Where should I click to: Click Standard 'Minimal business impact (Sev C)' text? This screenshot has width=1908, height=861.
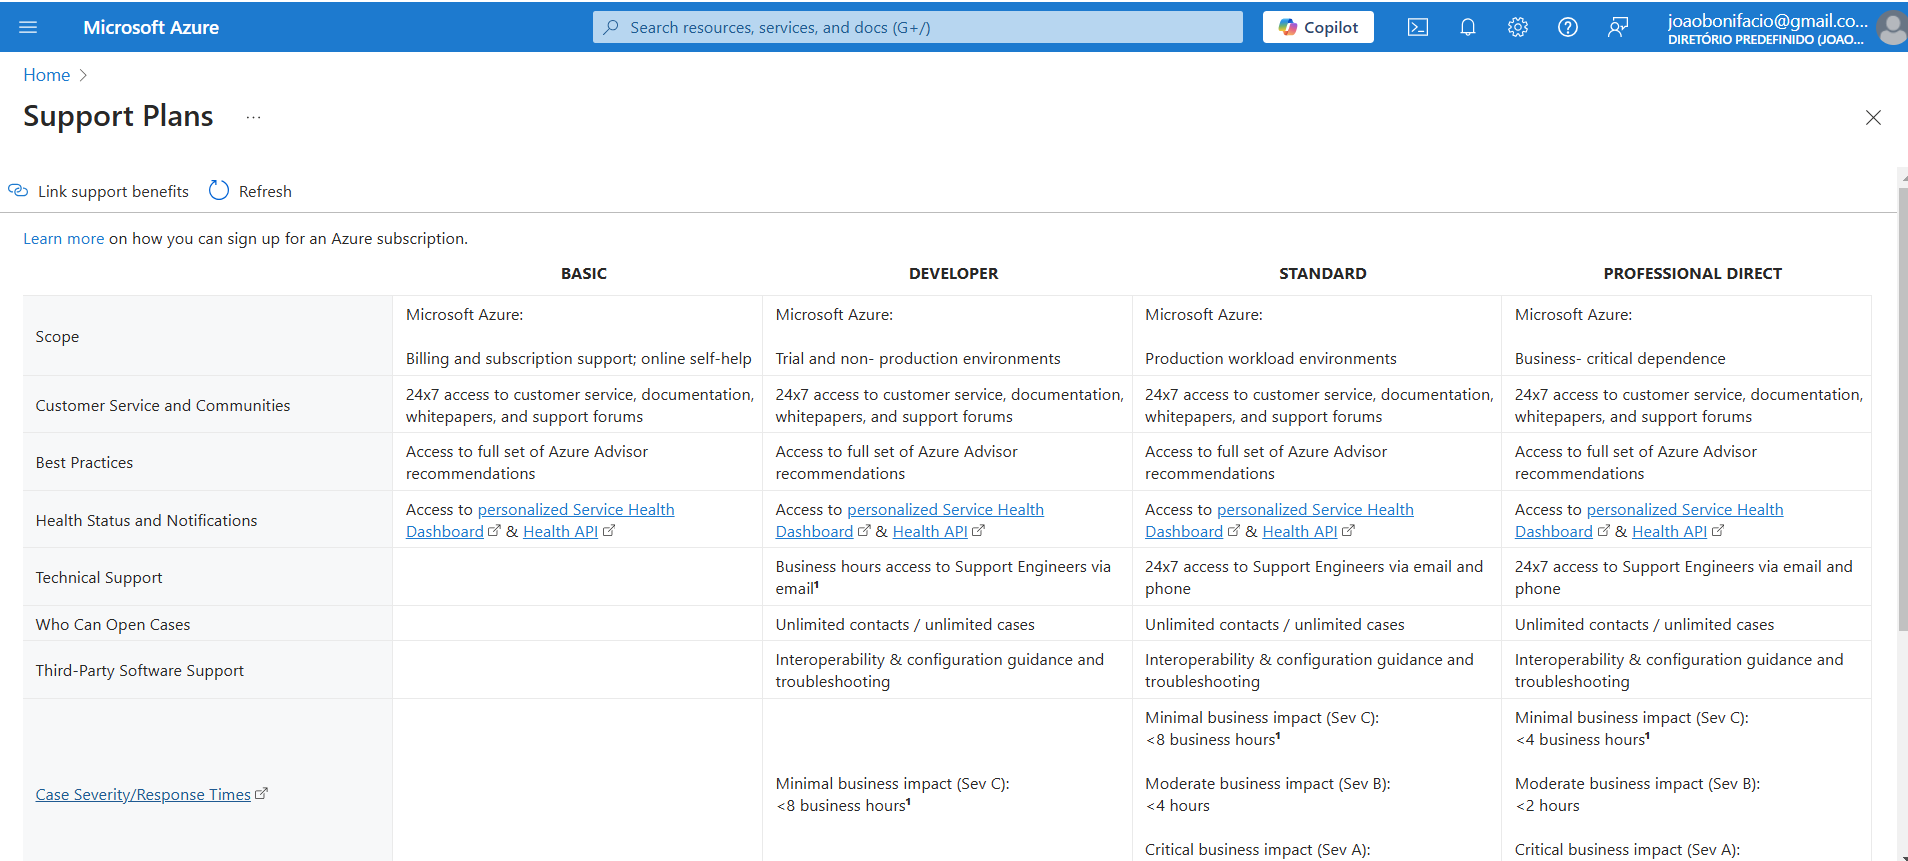point(1261,717)
